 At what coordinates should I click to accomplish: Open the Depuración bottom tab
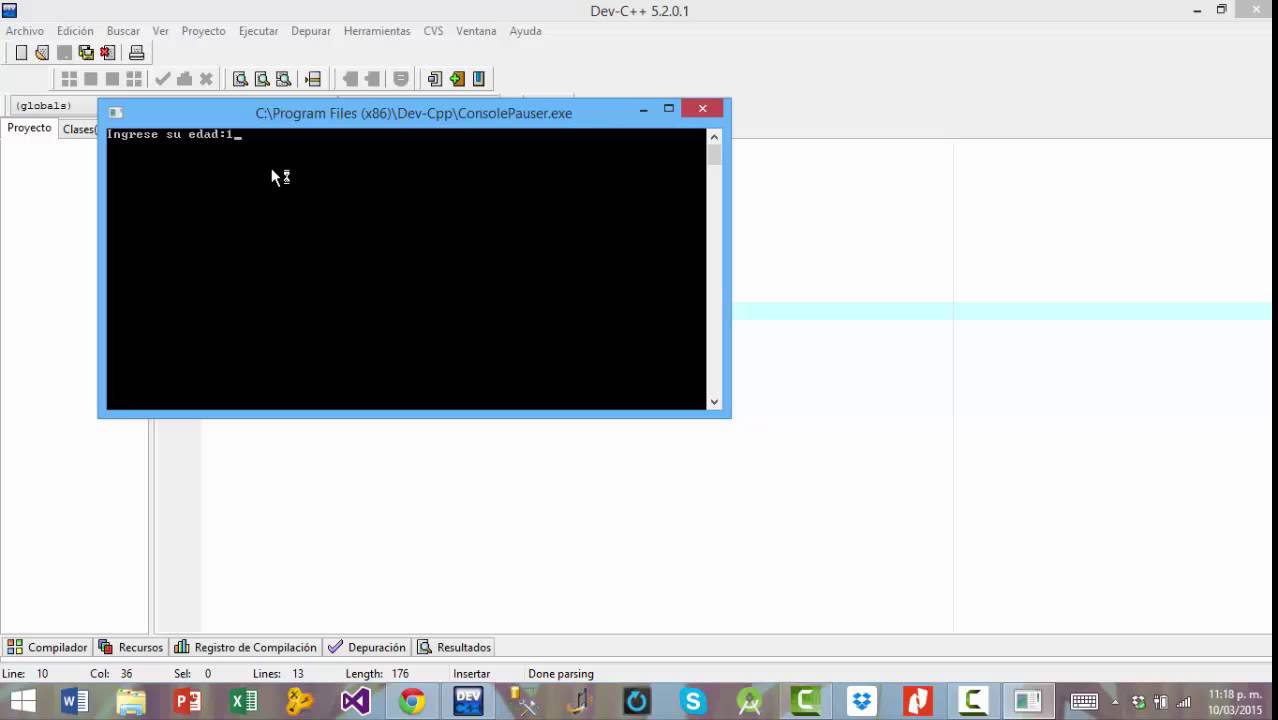pyautogui.click(x=366, y=647)
